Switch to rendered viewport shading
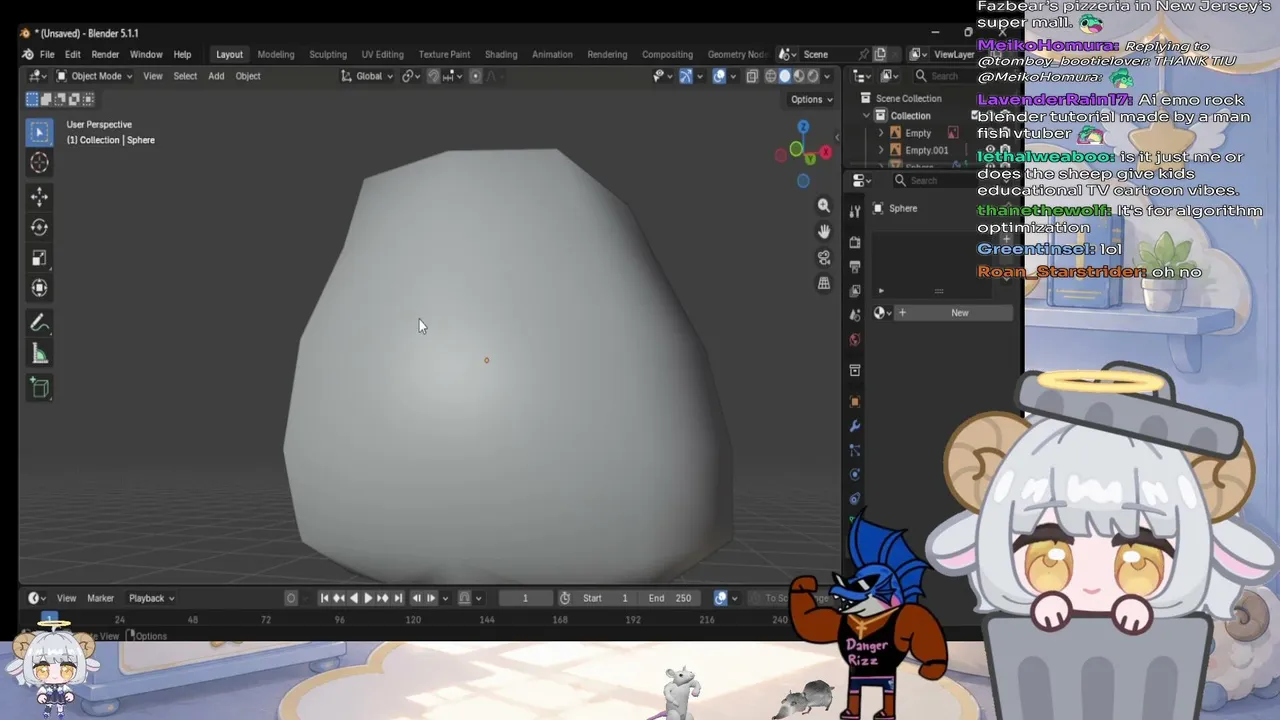This screenshot has height=720, width=1280. [x=813, y=76]
